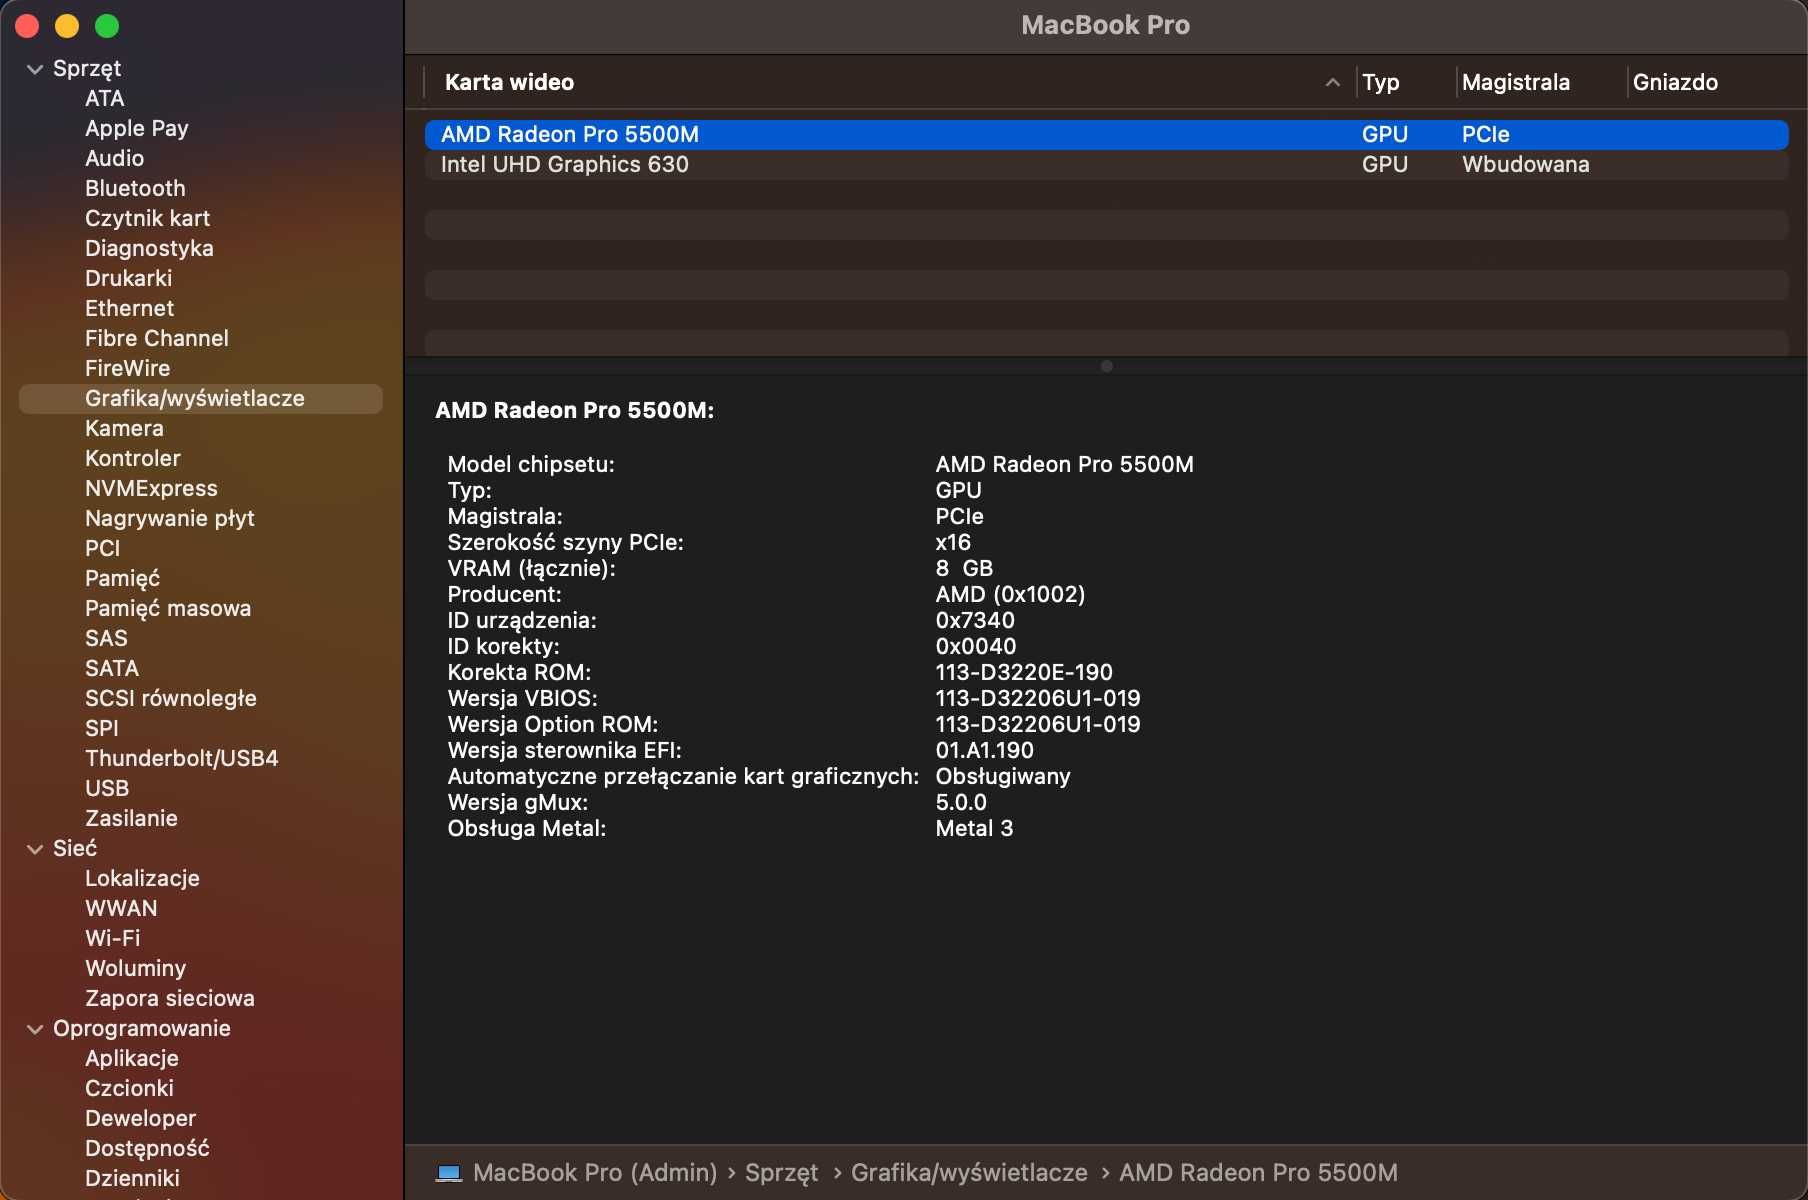The width and height of the screenshot is (1808, 1200).
Task: Select Aplikacje under Oprogramowanie
Action: click(132, 1058)
